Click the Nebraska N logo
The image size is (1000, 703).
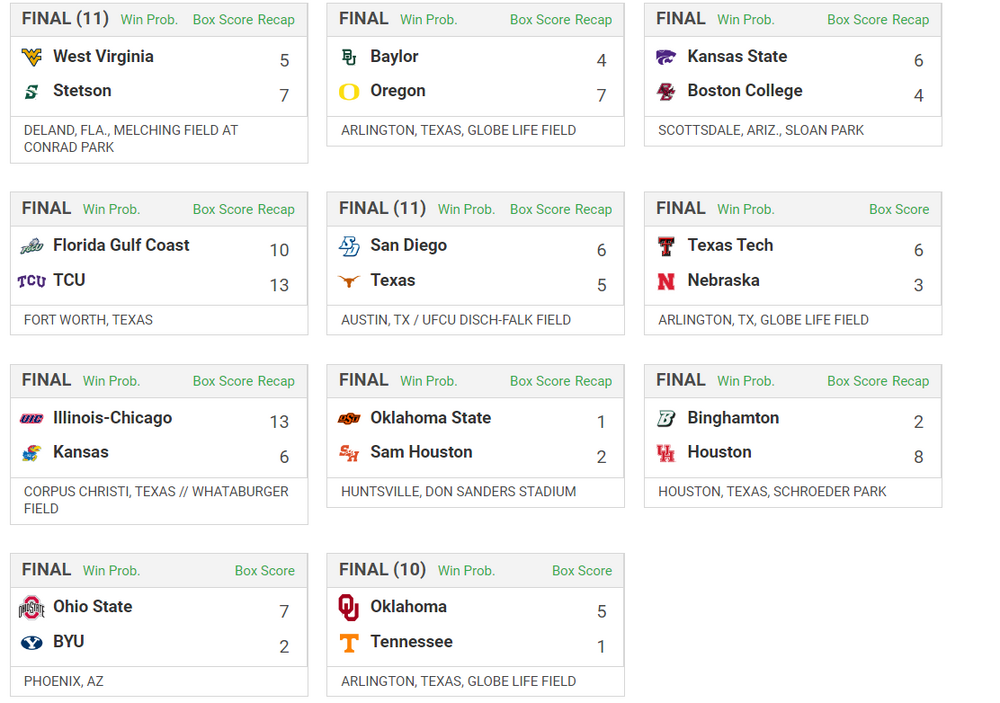tap(666, 281)
